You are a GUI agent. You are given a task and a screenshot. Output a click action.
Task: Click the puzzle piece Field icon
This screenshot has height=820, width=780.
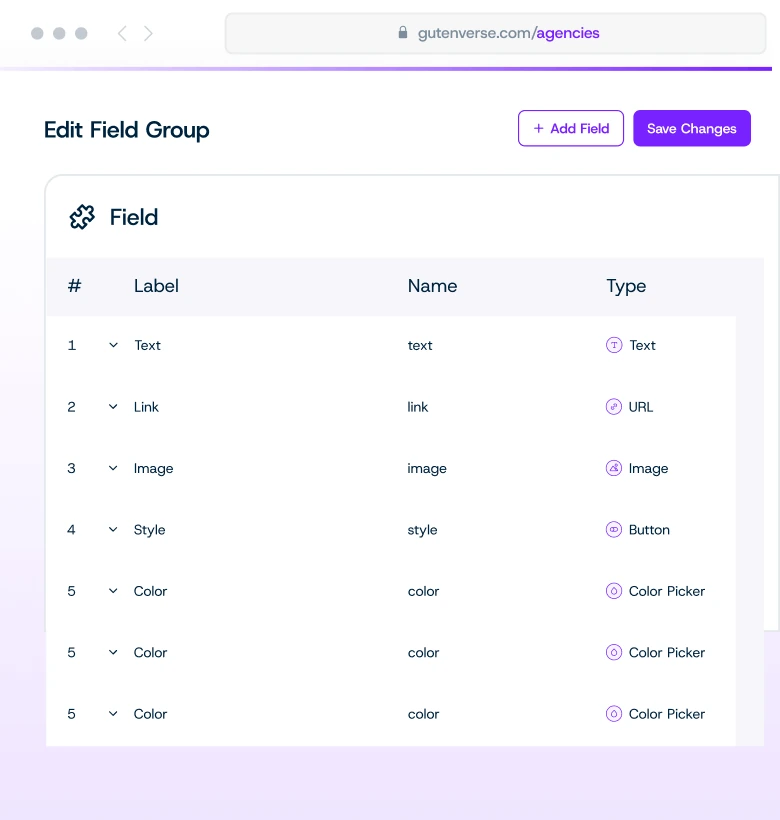point(82,217)
